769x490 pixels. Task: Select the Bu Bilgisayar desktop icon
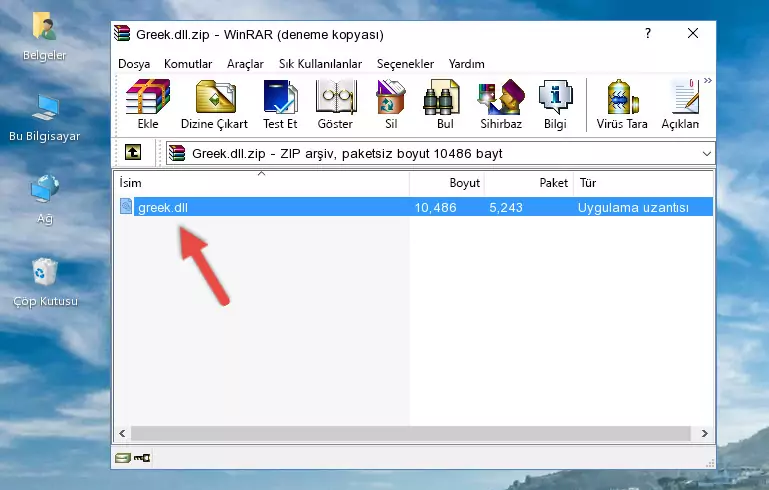tap(45, 118)
